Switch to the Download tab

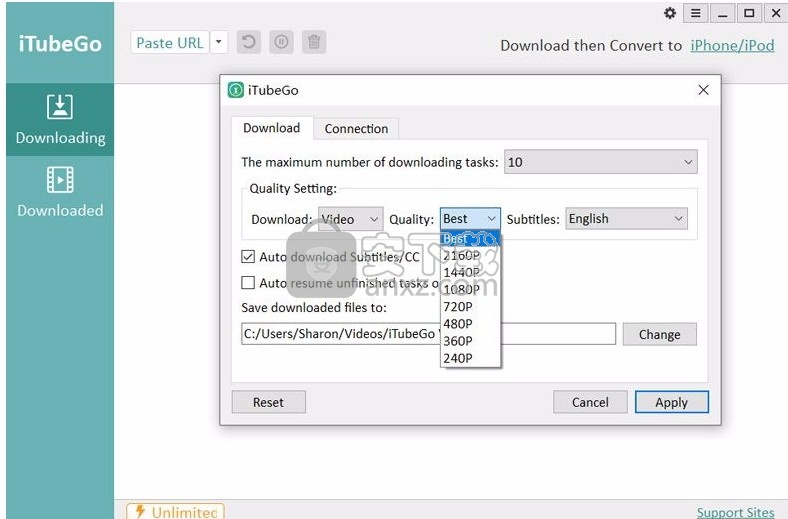click(272, 128)
